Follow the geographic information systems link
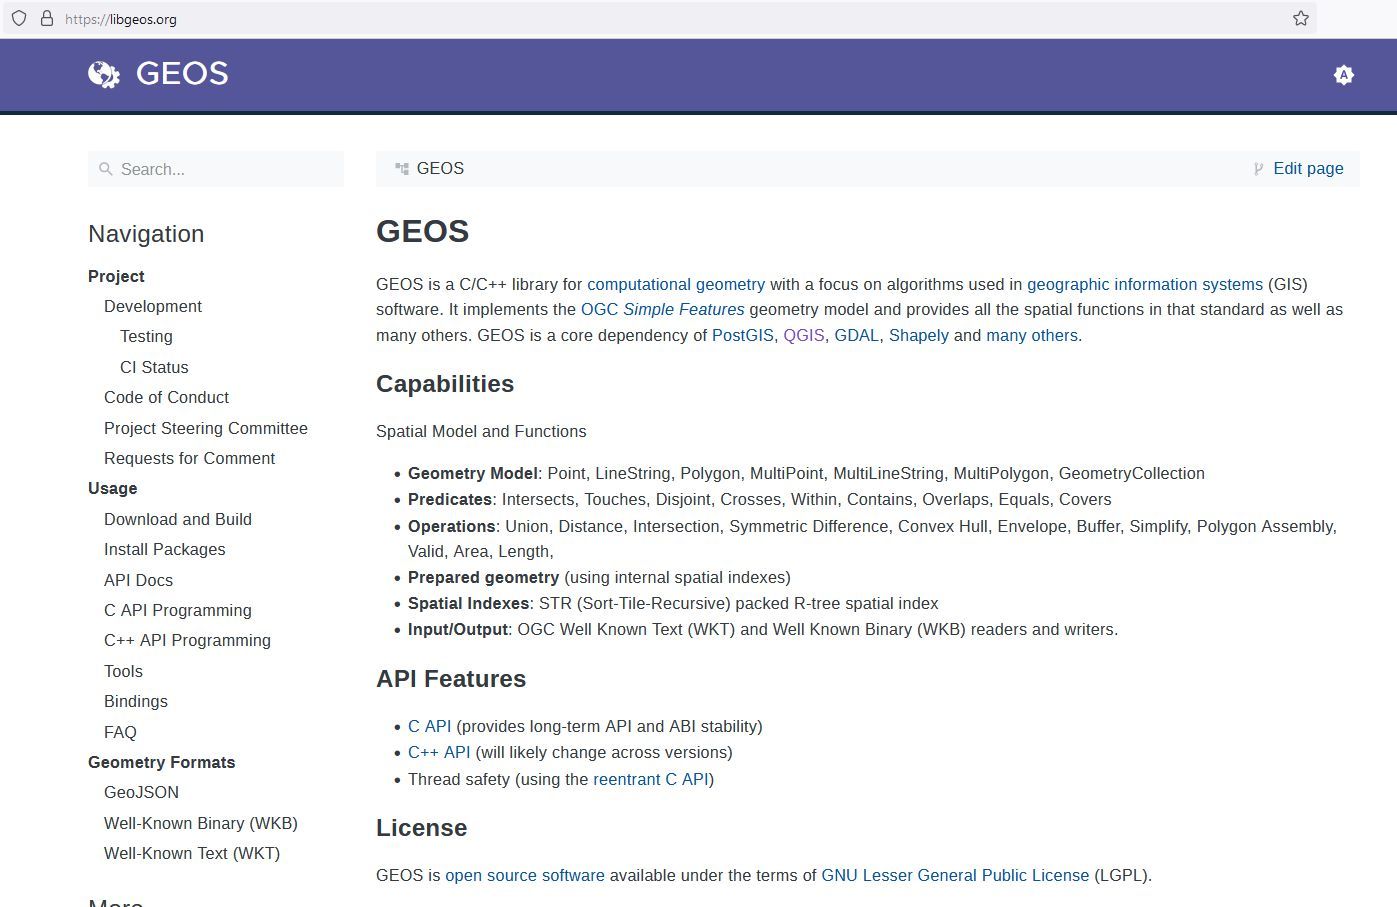1397x907 pixels. (1145, 284)
